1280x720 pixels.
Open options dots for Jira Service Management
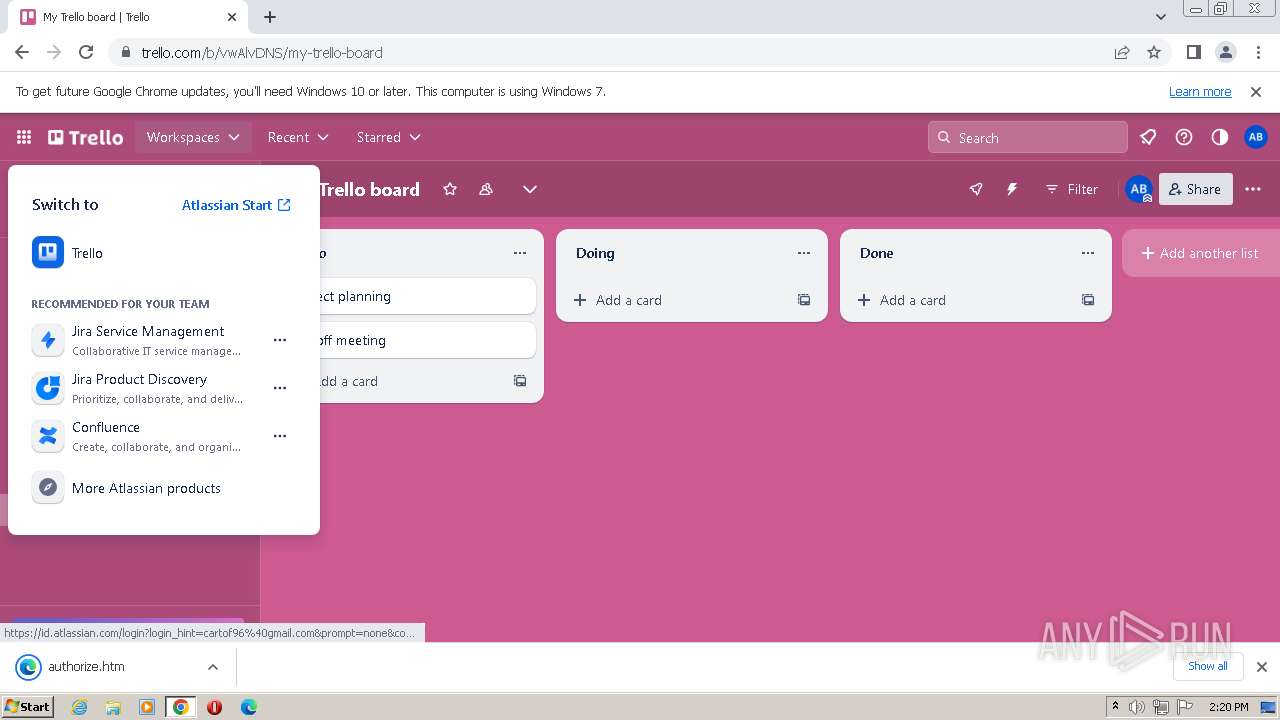pyautogui.click(x=280, y=340)
